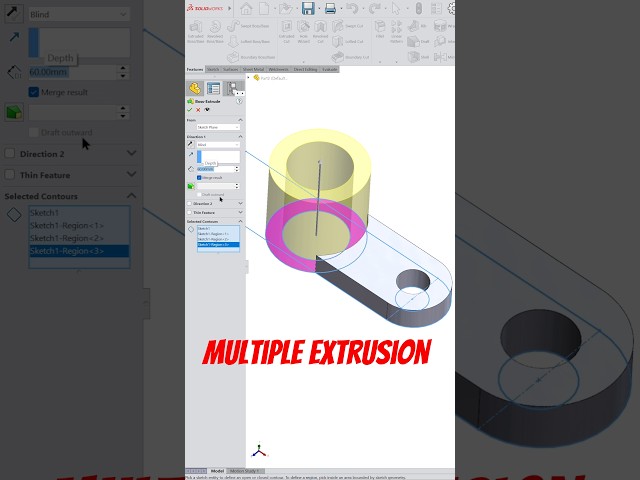Expand the SolidWorks menu arrow by logo

click(229, 8)
